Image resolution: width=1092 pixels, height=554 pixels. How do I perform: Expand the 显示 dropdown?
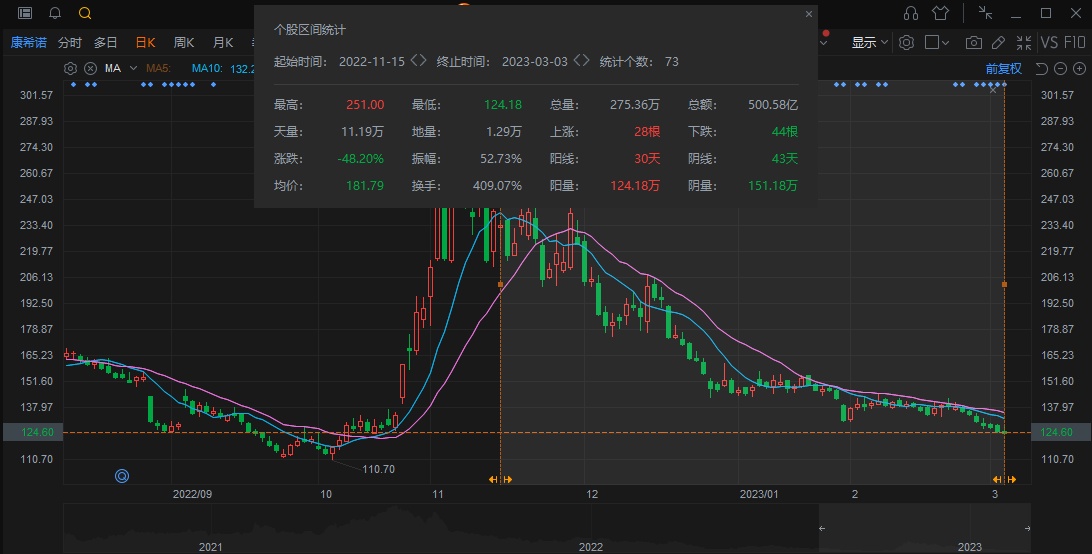[x=869, y=43]
